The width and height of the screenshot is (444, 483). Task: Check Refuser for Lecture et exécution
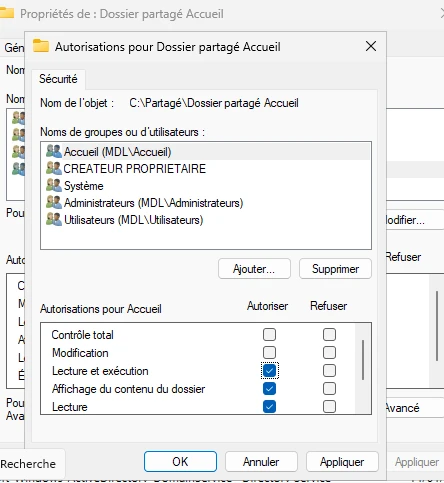tap(329, 370)
